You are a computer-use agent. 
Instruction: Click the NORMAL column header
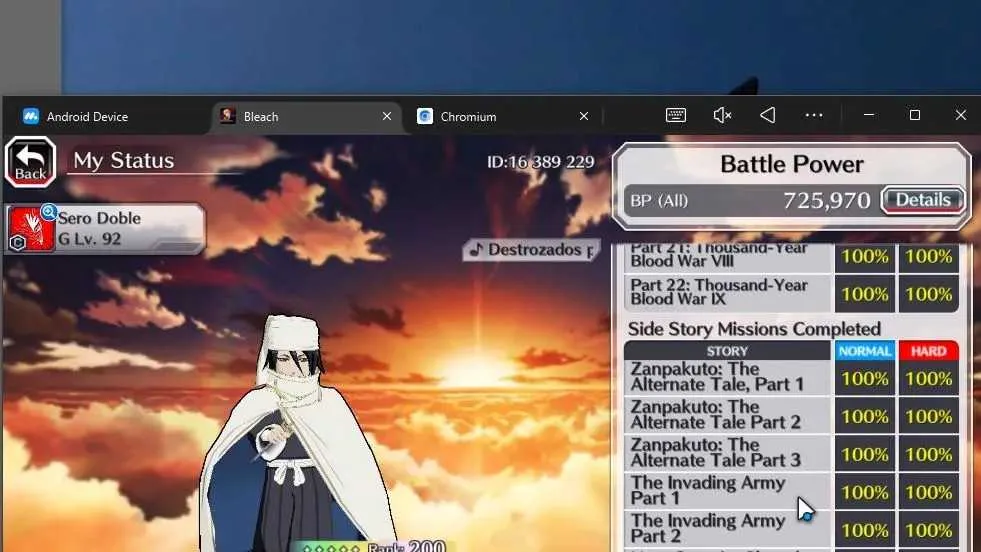point(865,351)
